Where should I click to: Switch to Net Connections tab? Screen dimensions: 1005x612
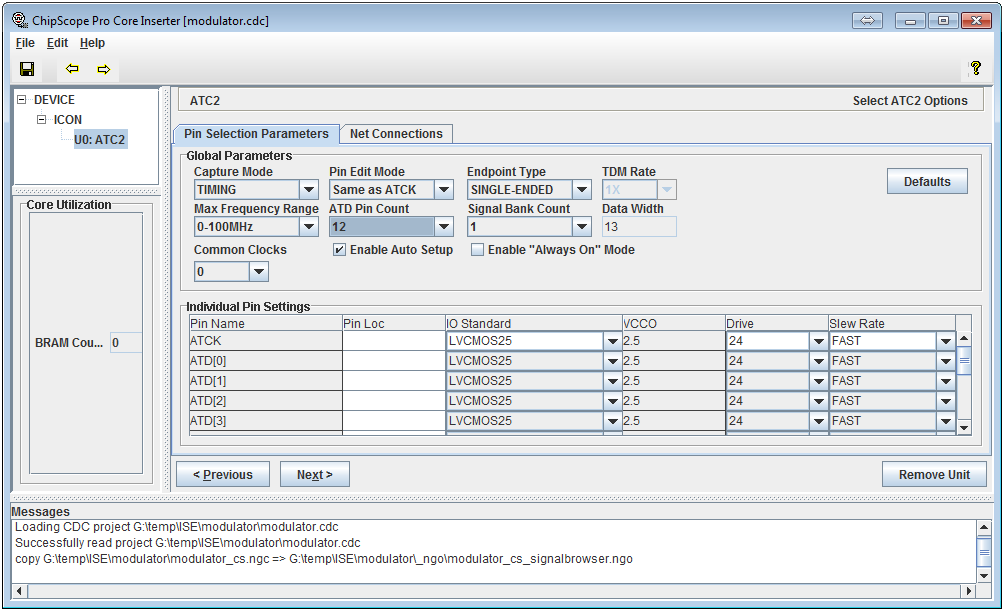(396, 134)
